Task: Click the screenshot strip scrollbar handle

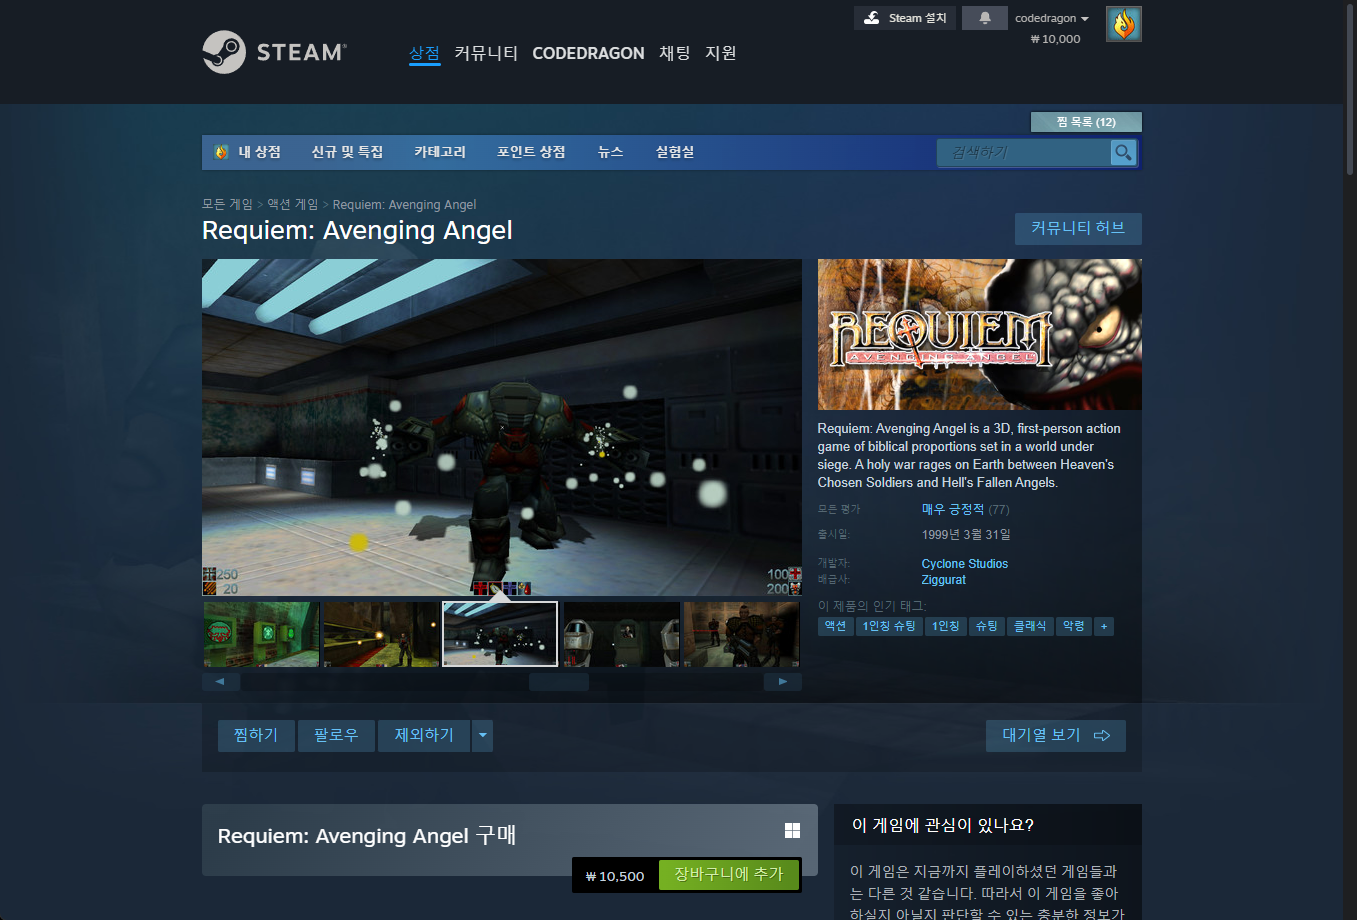Action: 559,682
